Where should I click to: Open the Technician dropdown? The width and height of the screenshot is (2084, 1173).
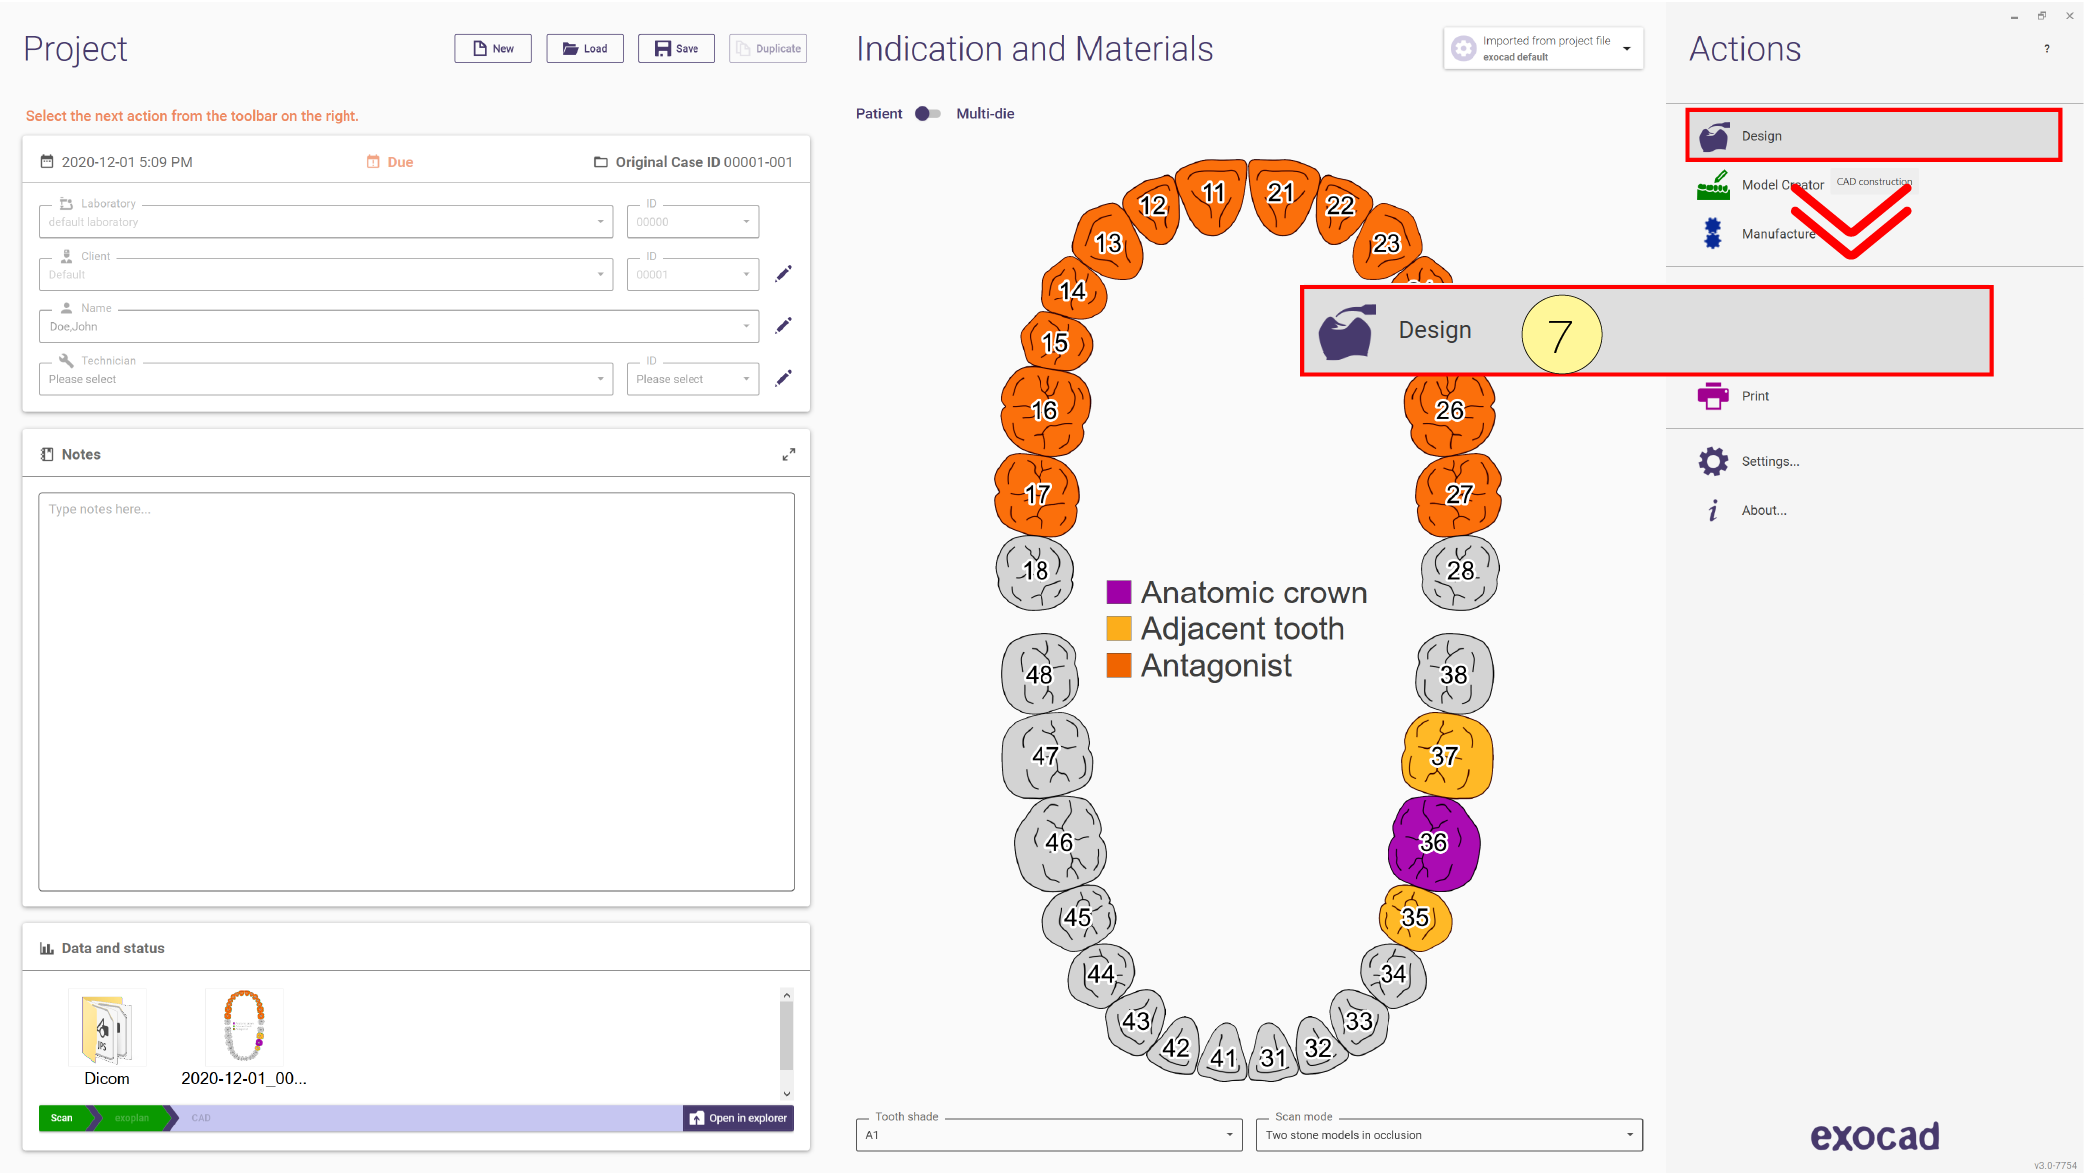pyautogui.click(x=325, y=379)
